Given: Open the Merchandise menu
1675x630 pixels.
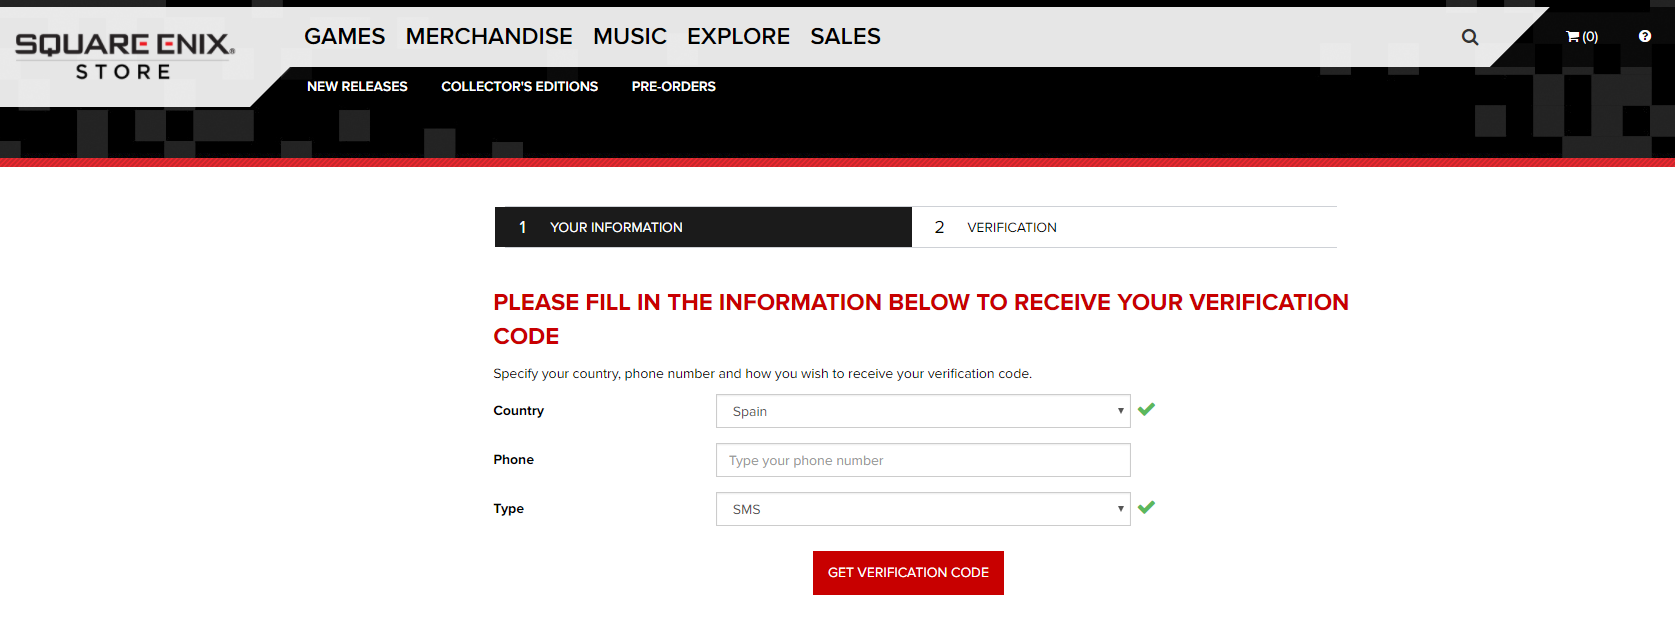Looking at the screenshot, I should [x=489, y=37].
